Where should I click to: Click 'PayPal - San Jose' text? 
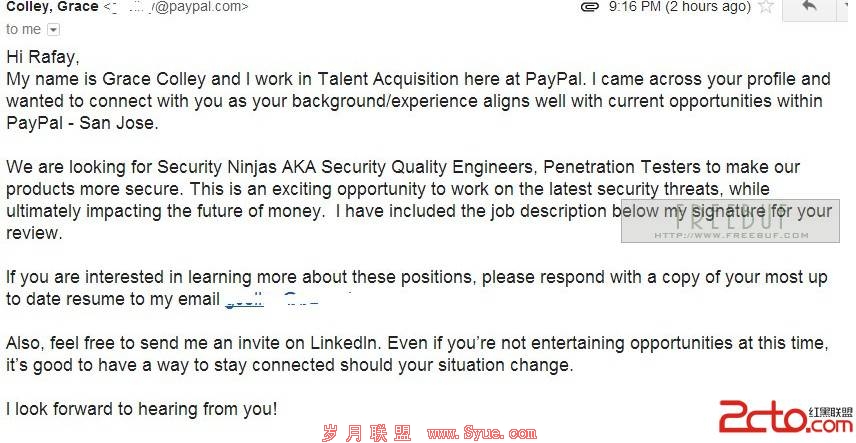pos(82,123)
